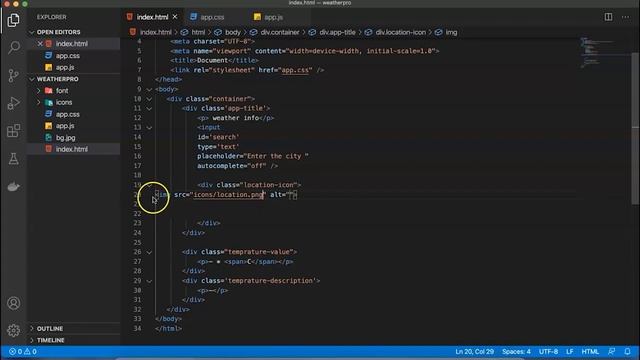
Task: Go to line via Ln 20, Col 29
Action: [x=474, y=351]
